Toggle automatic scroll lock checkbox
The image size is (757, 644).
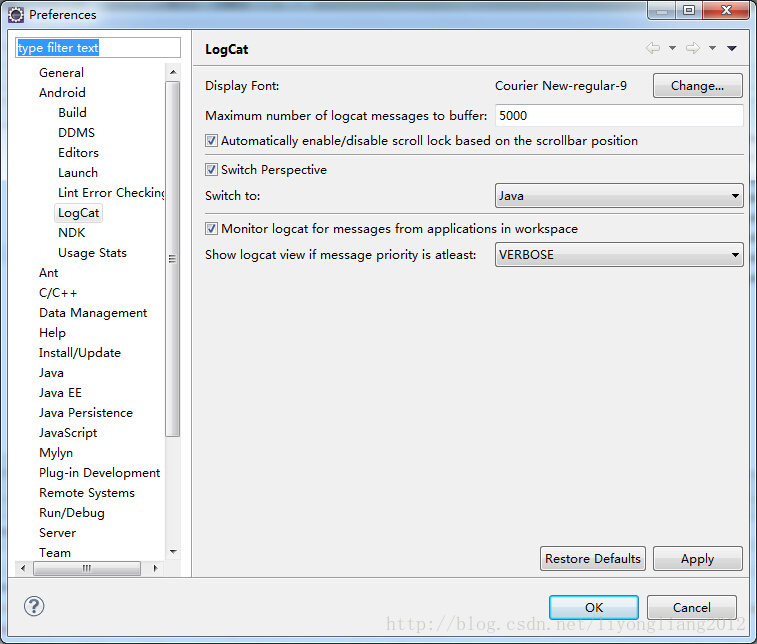[x=211, y=140]
